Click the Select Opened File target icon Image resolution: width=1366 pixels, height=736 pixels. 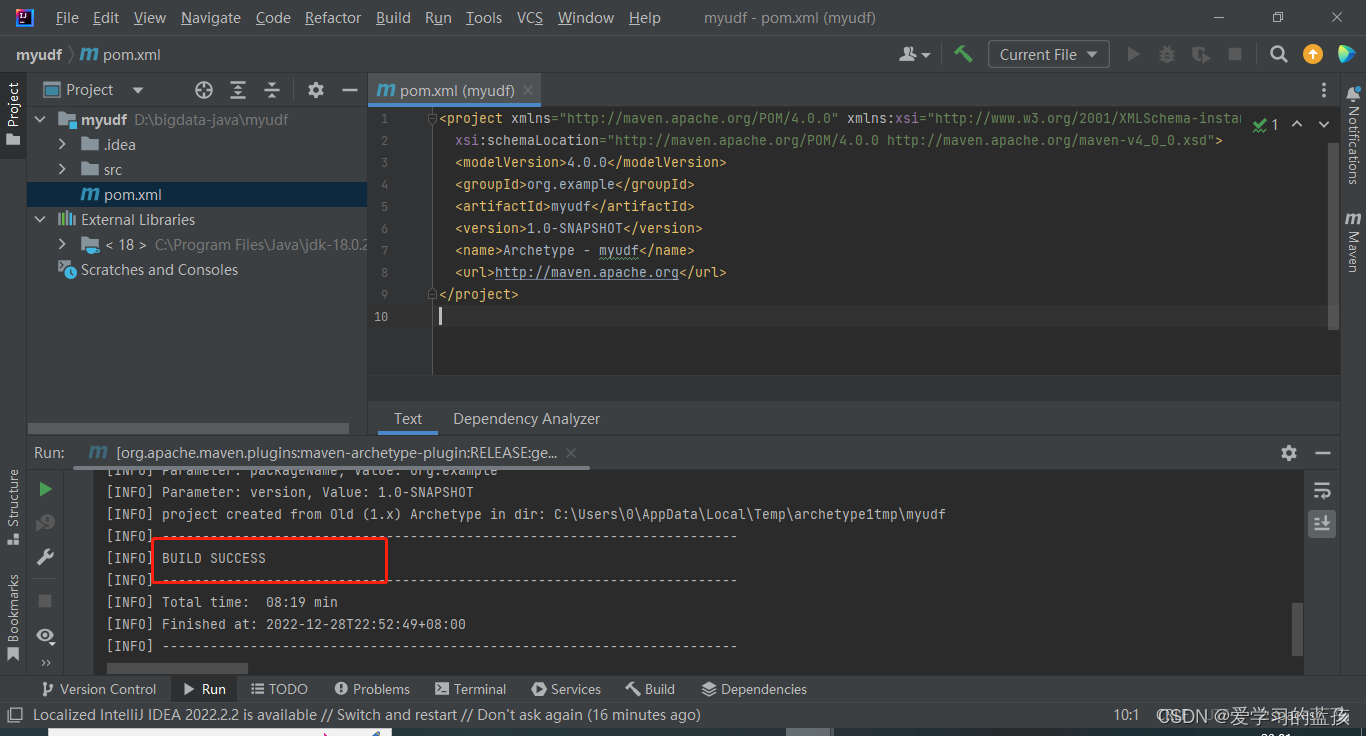tap(204, 90)
